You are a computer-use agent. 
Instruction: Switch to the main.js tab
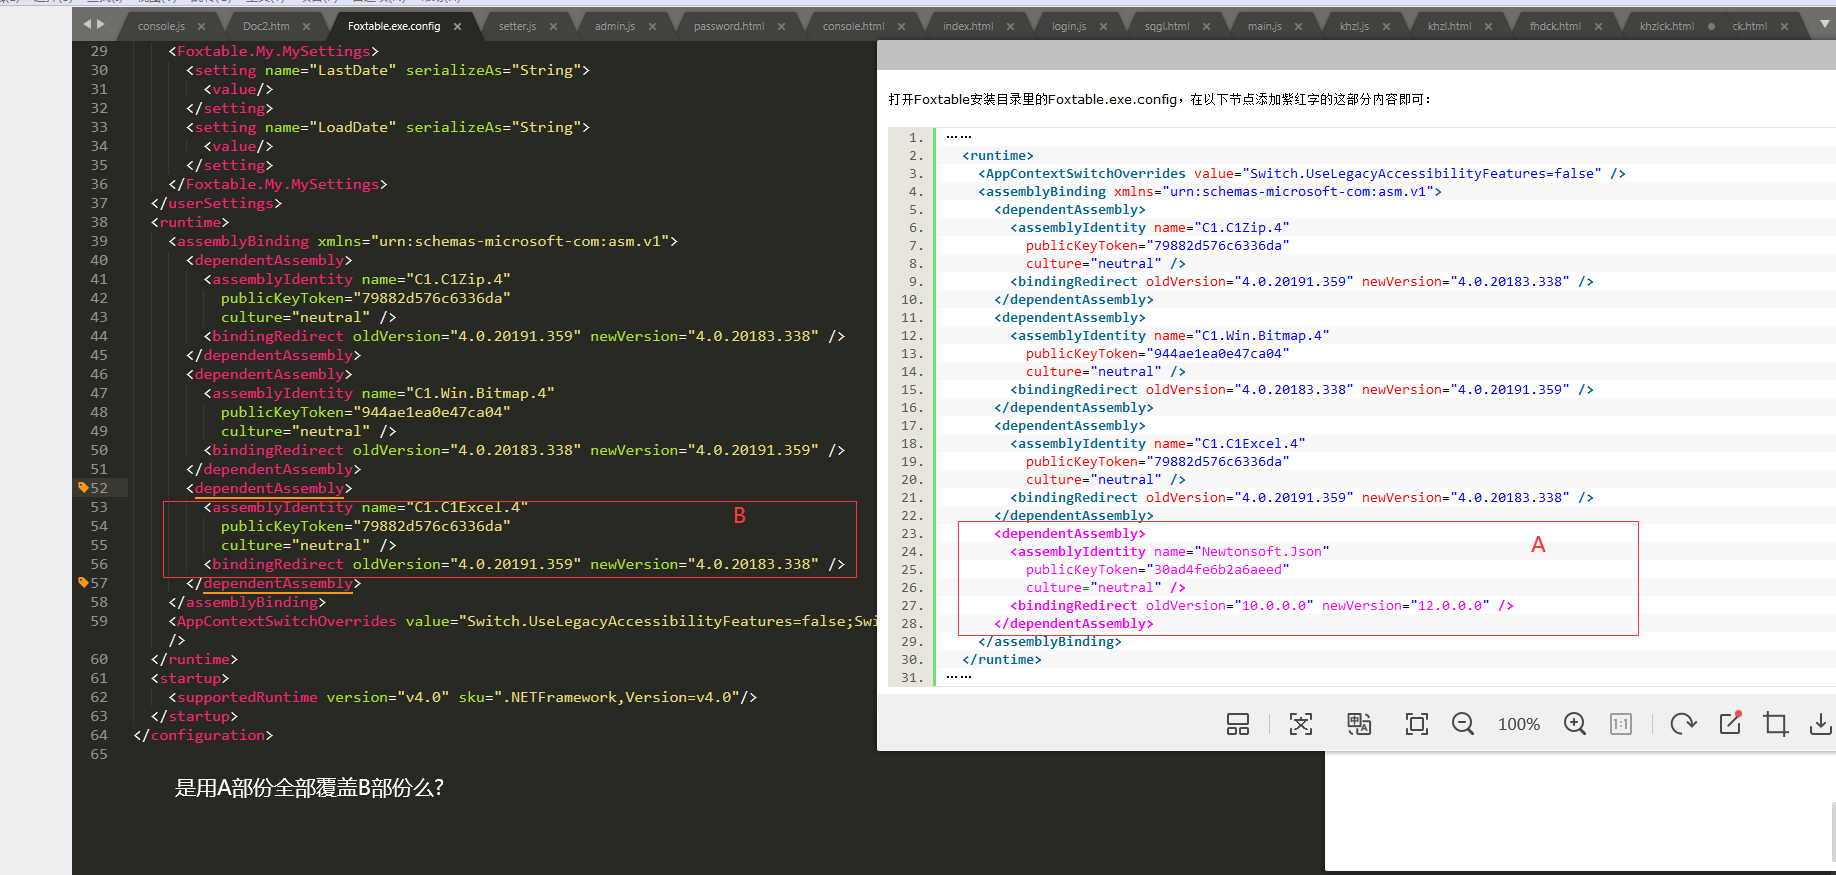click(1265, 27)
